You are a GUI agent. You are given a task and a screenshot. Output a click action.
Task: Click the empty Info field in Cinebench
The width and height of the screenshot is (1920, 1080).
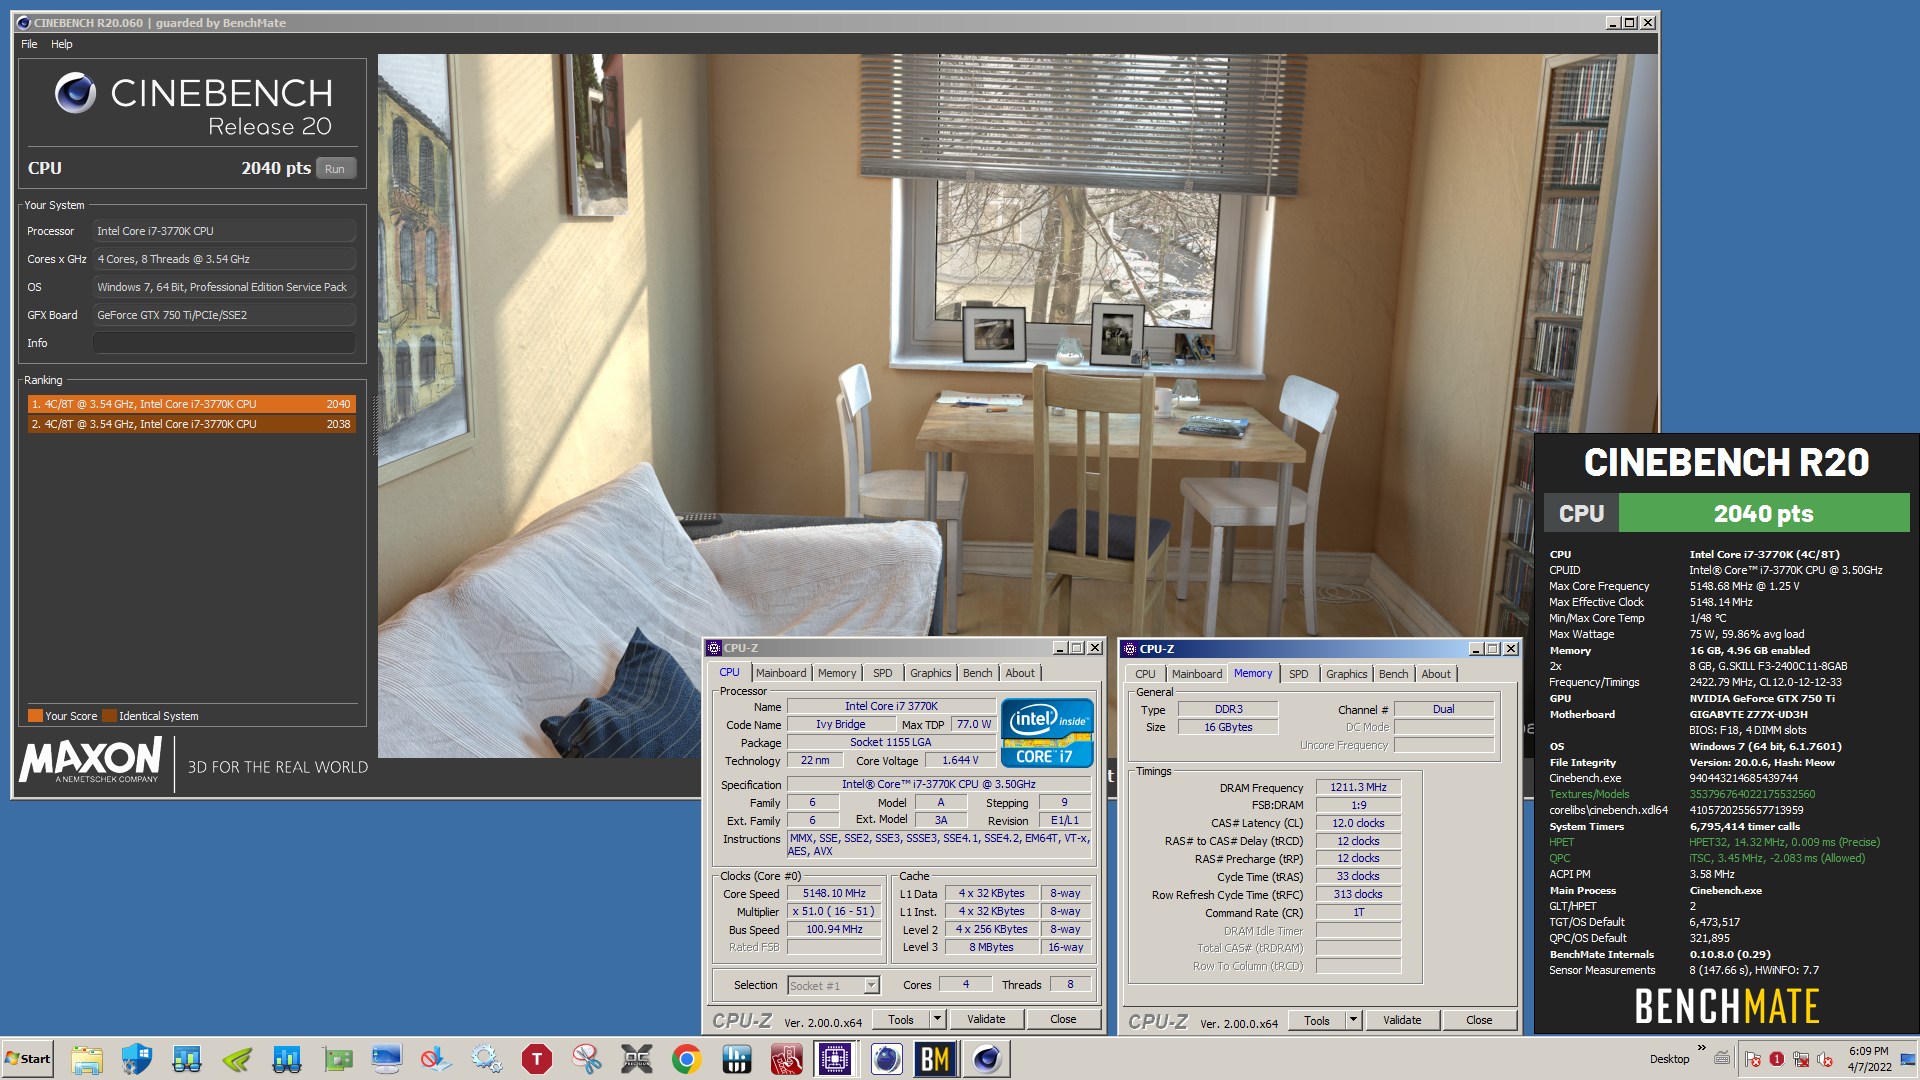[224, 343]
